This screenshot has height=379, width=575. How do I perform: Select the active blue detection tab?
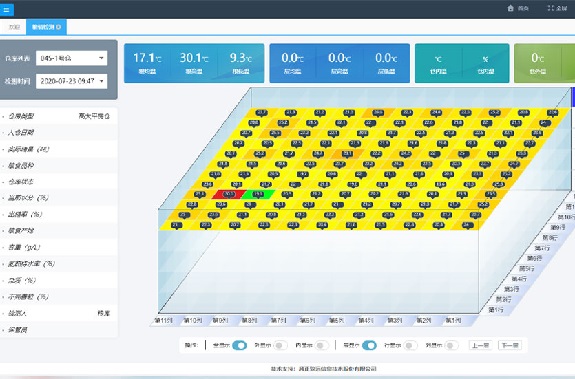46,27
